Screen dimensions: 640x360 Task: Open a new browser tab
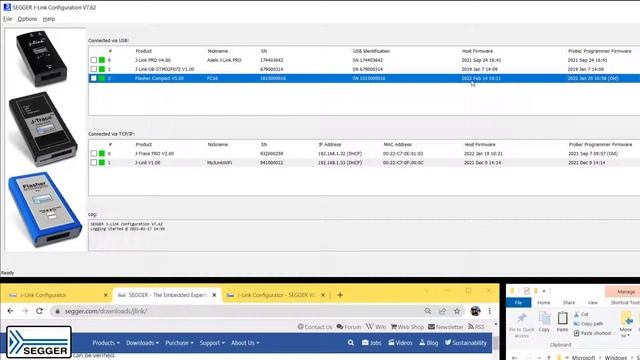point(340,295)
